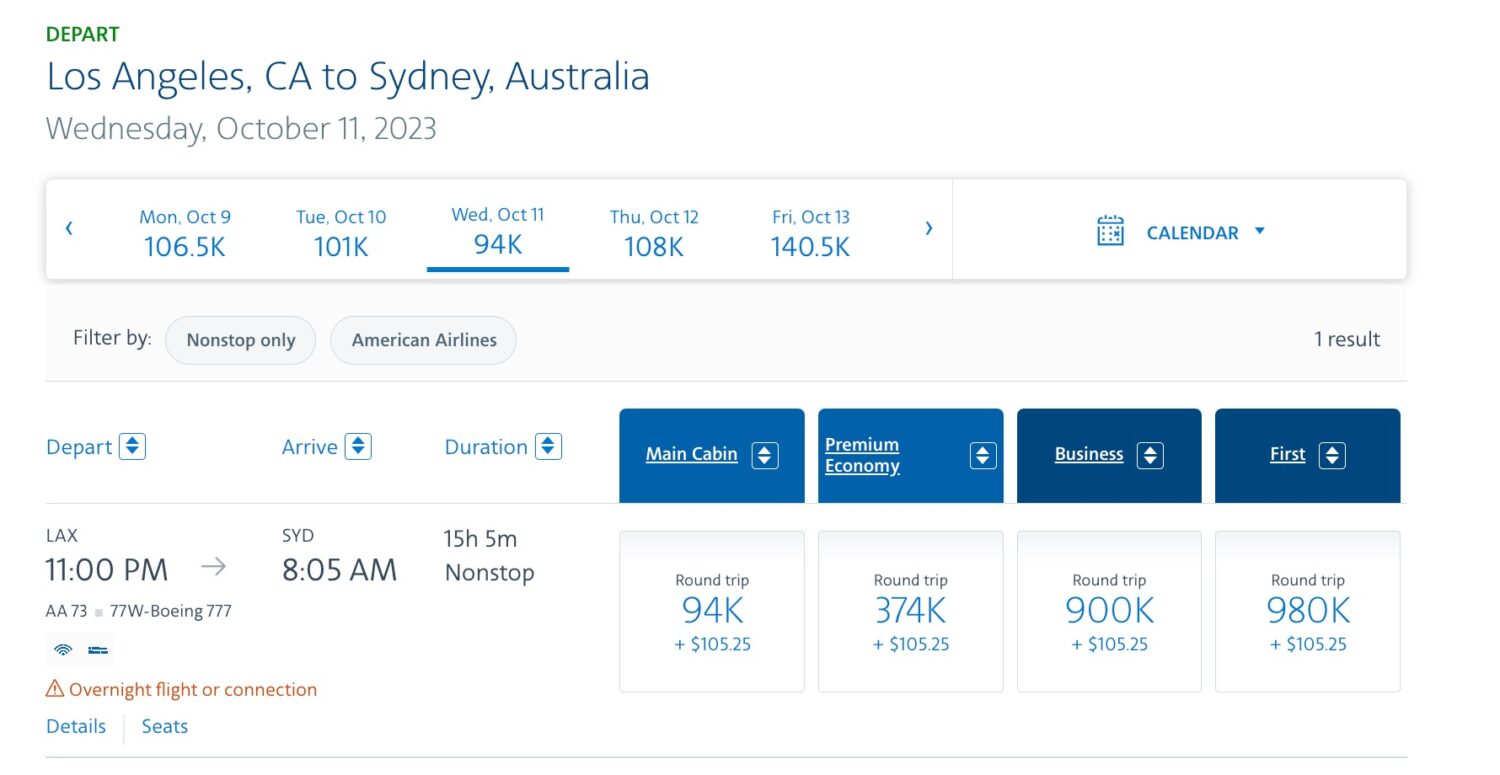Sort flights using the Duration sort arrows

click(x=548, y=446)
